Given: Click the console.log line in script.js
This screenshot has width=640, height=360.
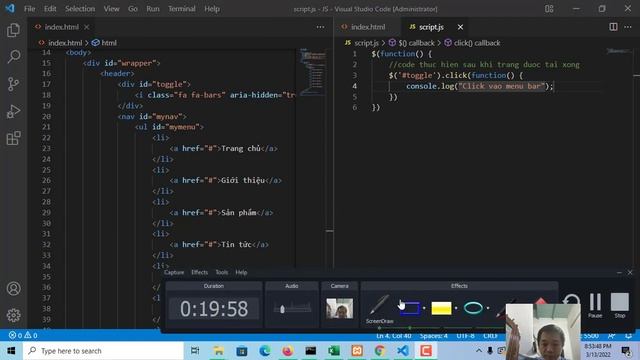Looking at the screenshot, I should coord(480,86).
